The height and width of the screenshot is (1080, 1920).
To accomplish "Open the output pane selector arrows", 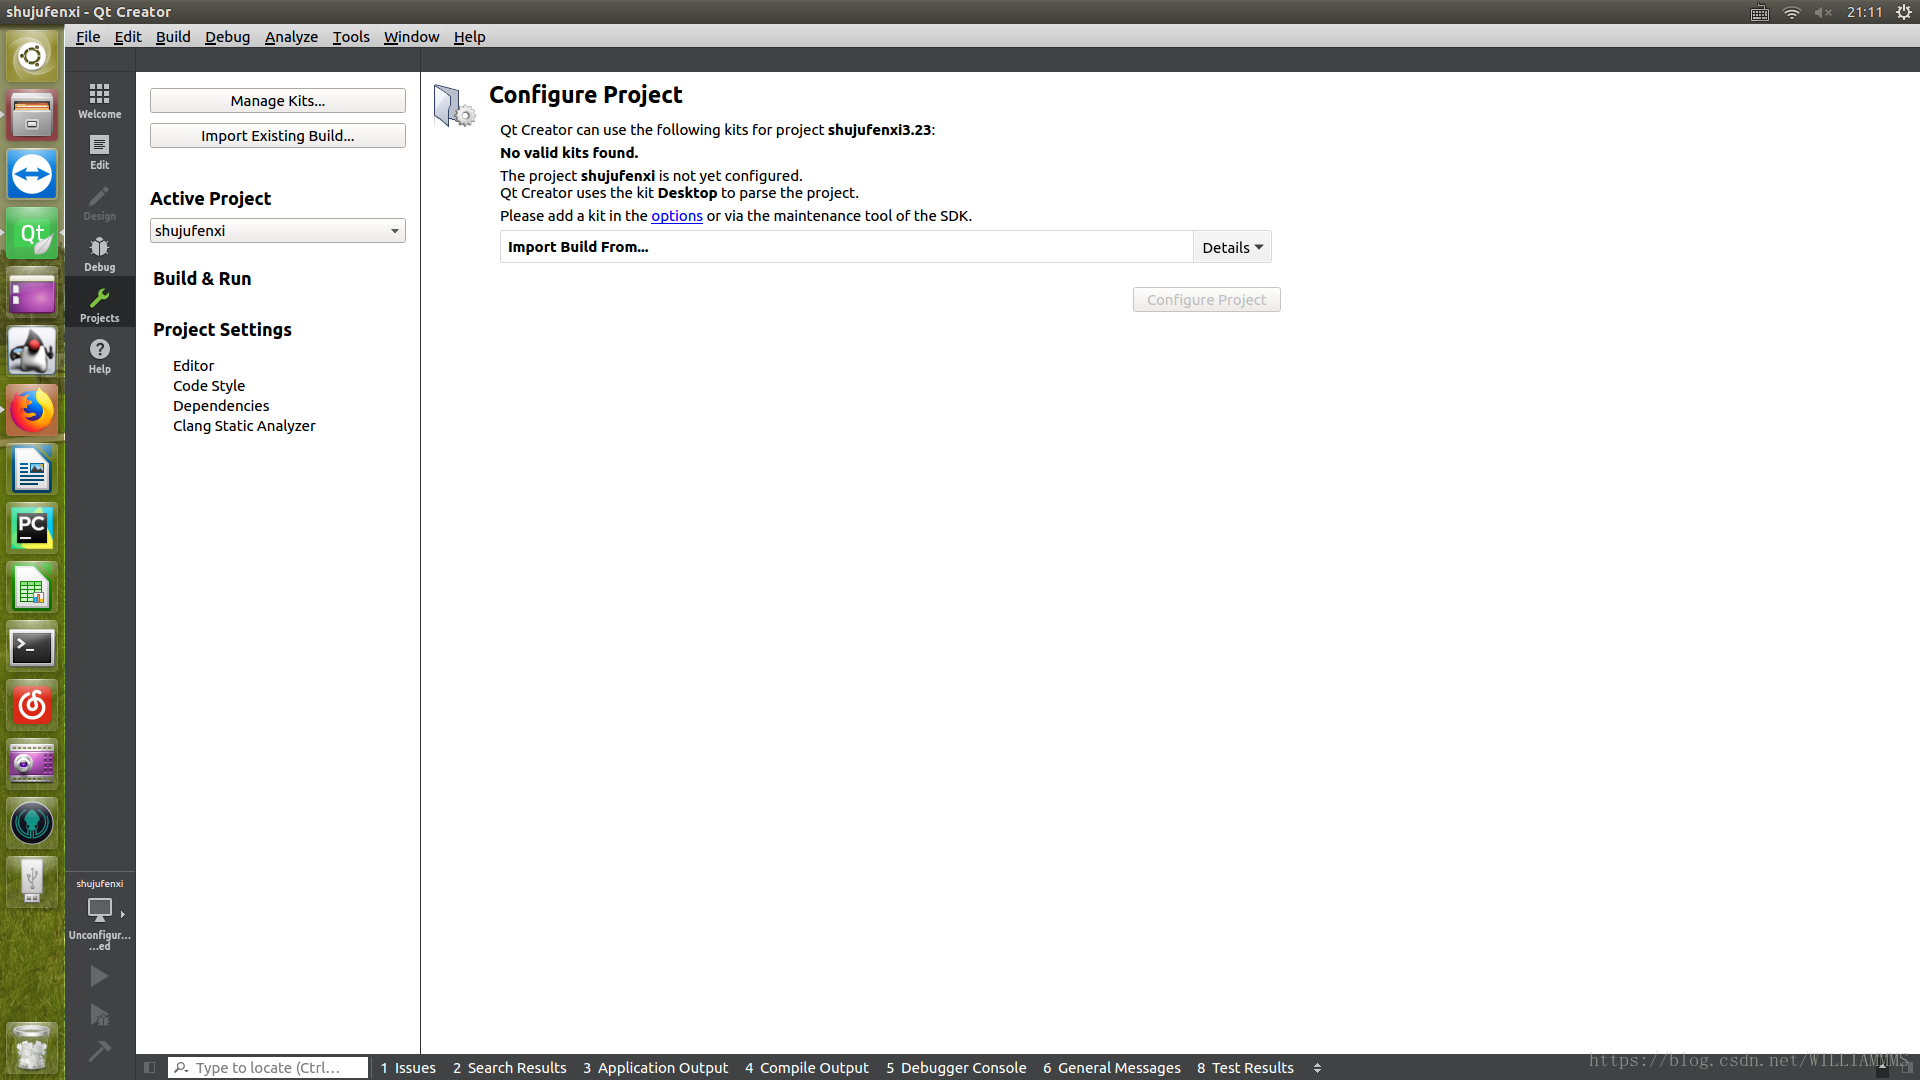I will point(1317,1068).
